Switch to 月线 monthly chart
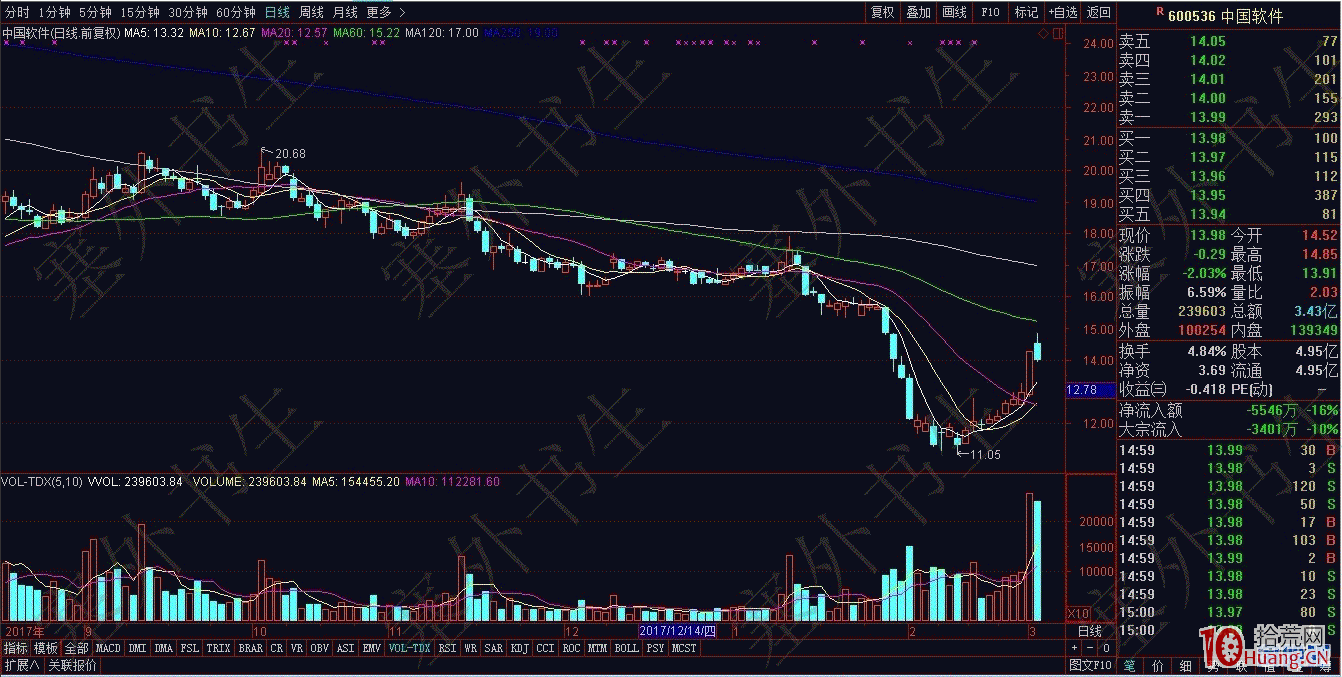Image resolution: width=1342 pixels, height=677 pixels. [344, 12]
